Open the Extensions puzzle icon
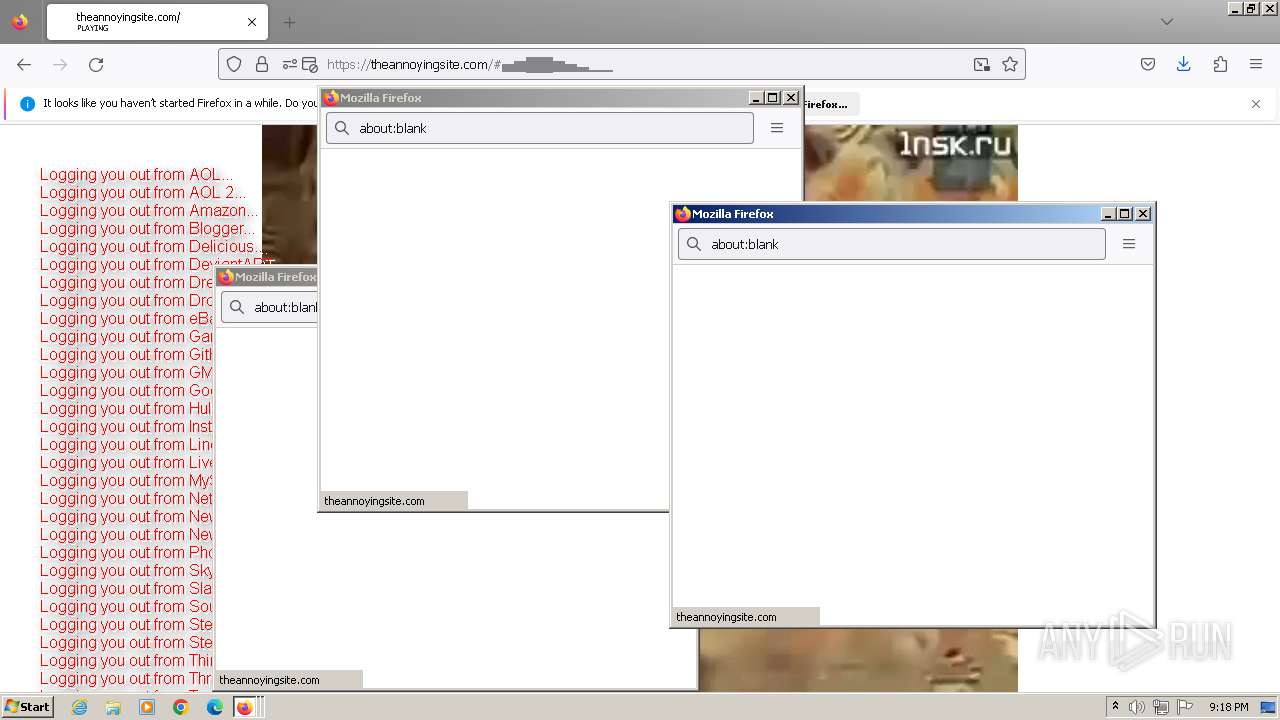This screenshot has width=1280, height=720. pos(1220,64)
